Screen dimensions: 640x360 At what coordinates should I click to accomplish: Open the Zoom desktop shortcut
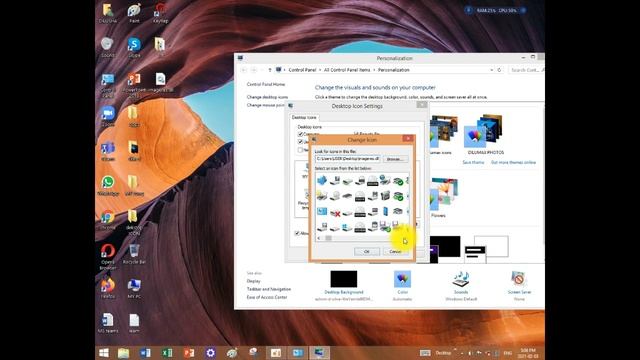pyautogui.click(x=108, y=116)
